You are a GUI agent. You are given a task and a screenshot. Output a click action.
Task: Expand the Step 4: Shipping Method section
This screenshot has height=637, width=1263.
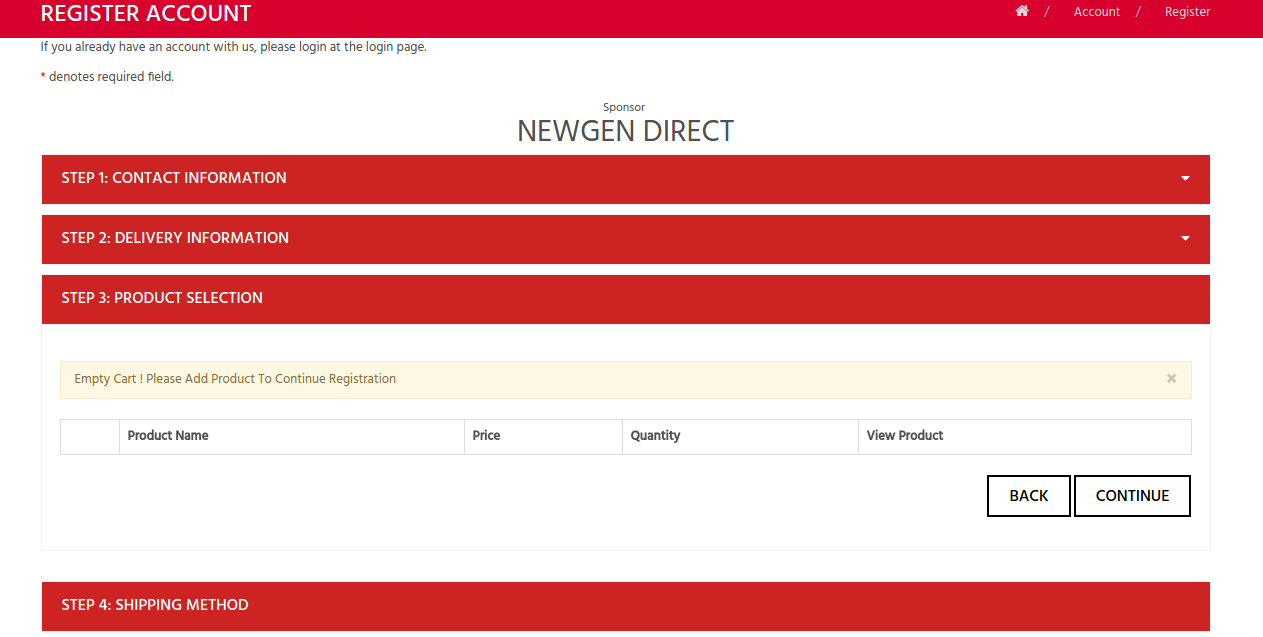tap(626, 606)
